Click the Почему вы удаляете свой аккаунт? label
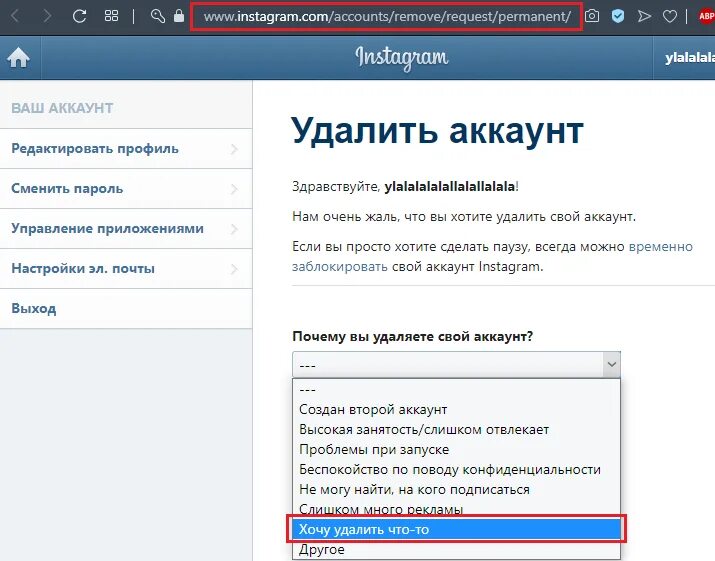Viewport: 715px width, 561px height. (413, 337)
